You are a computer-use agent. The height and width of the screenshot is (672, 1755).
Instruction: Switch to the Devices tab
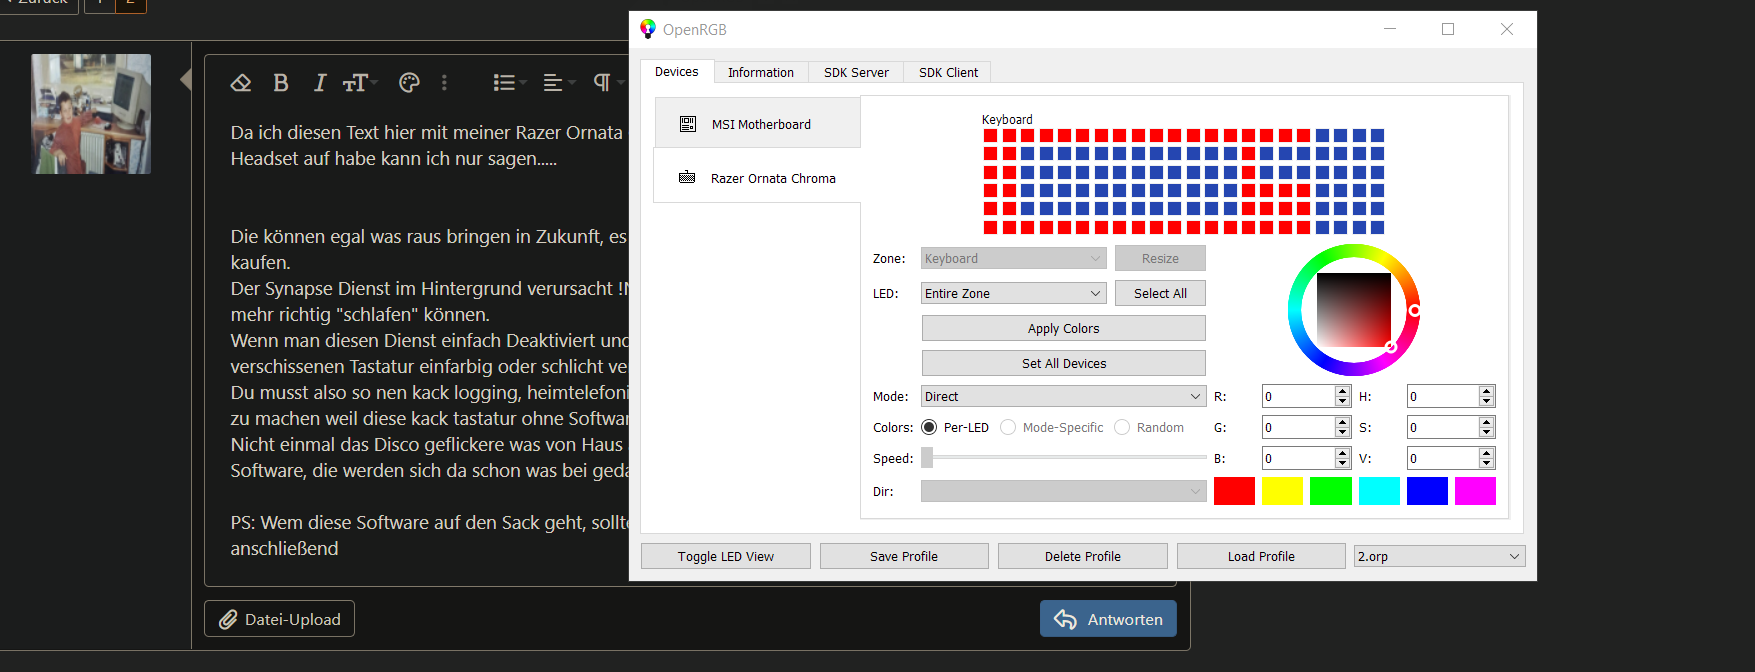pos(677,72)
